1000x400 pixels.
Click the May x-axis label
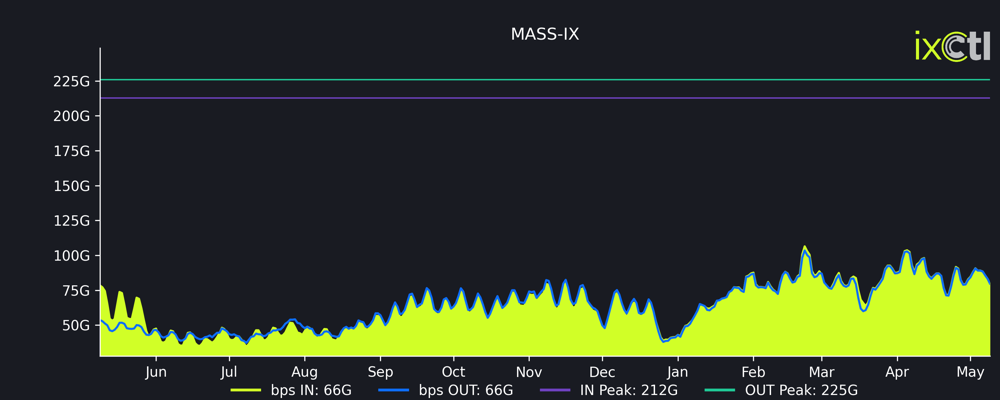click(x=971, y=372)
